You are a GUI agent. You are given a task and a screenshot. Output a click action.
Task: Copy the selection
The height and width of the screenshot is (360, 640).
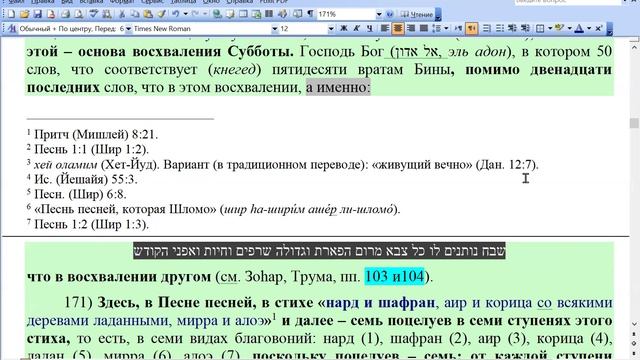pyautogui.click(x=135, y=14)
